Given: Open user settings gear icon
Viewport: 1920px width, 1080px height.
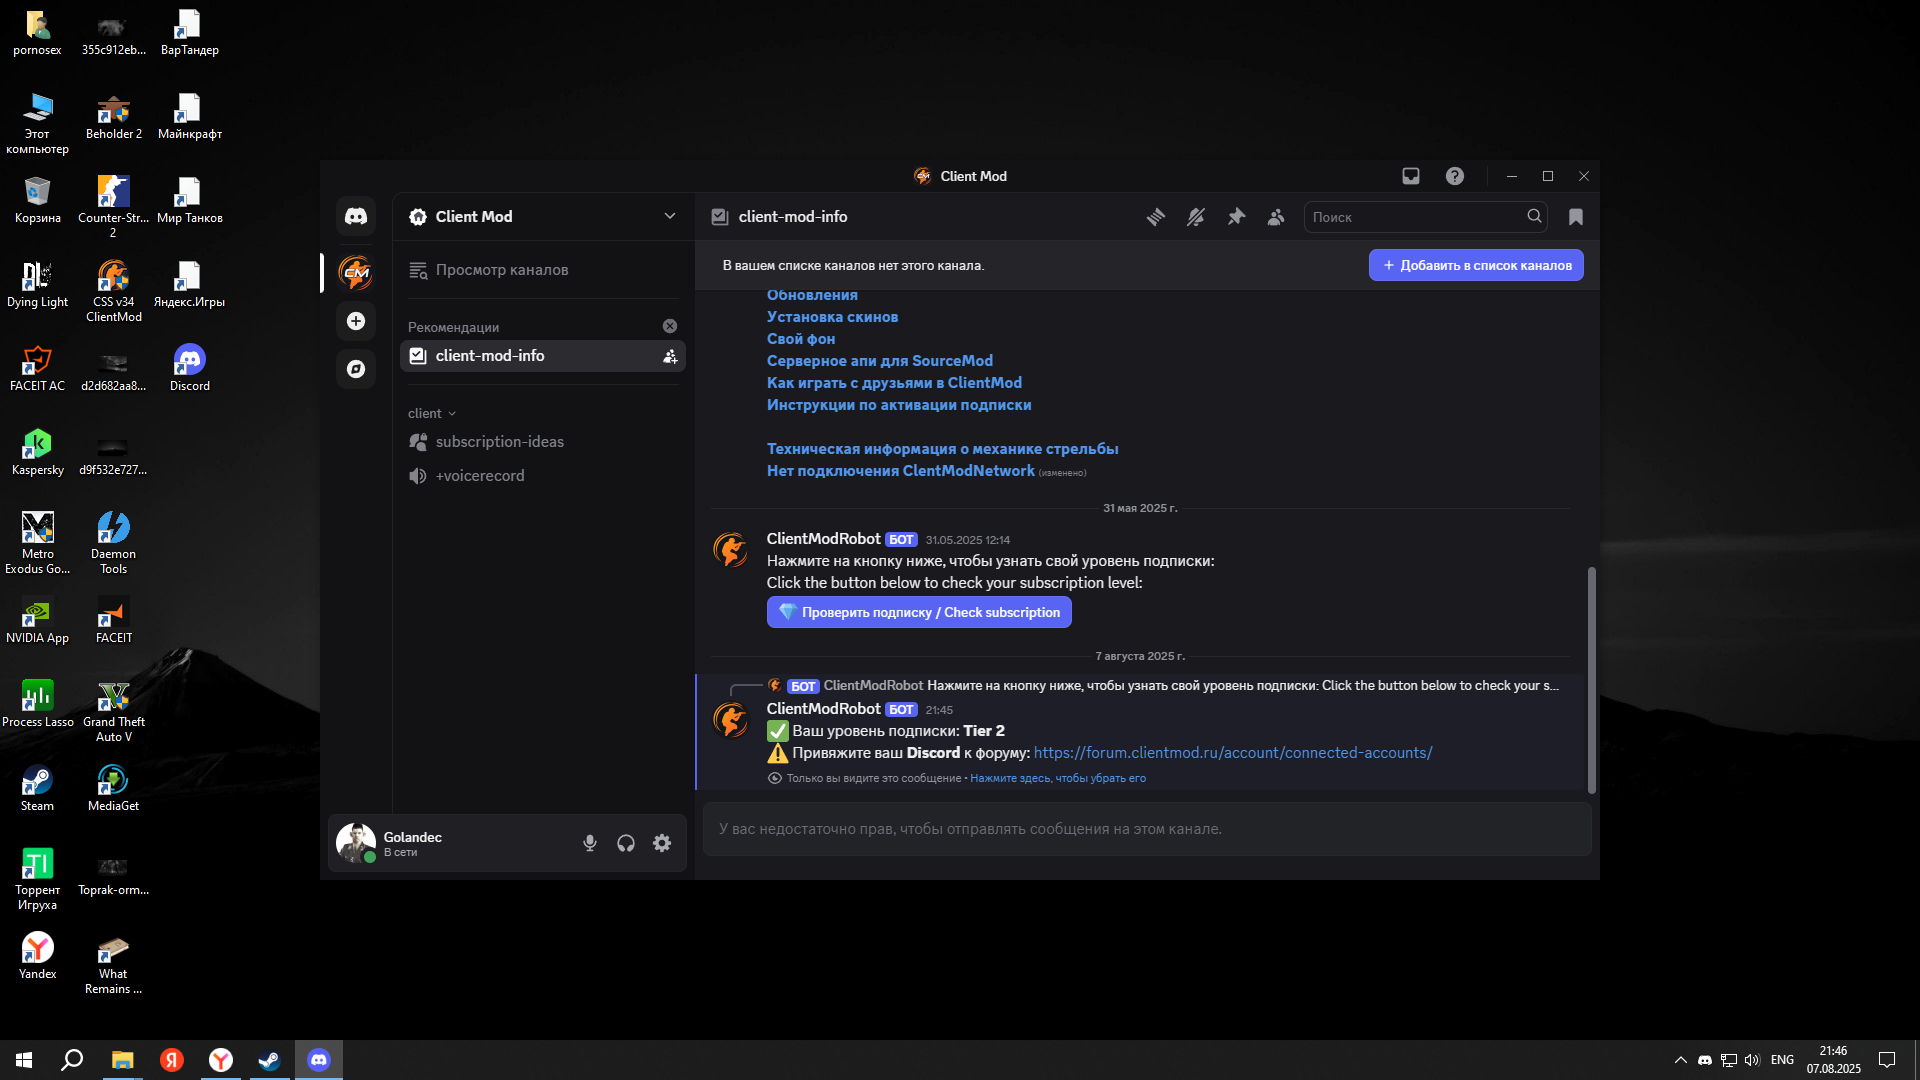Looking at the screenshot, I should [x=662, y=843].
